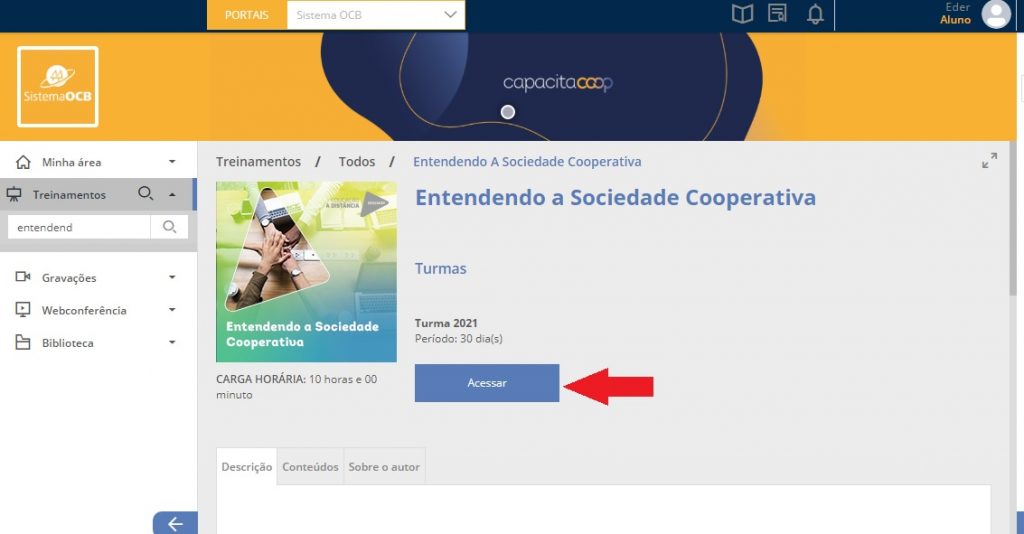Open the user profile avatar

(x=996, y=14)
